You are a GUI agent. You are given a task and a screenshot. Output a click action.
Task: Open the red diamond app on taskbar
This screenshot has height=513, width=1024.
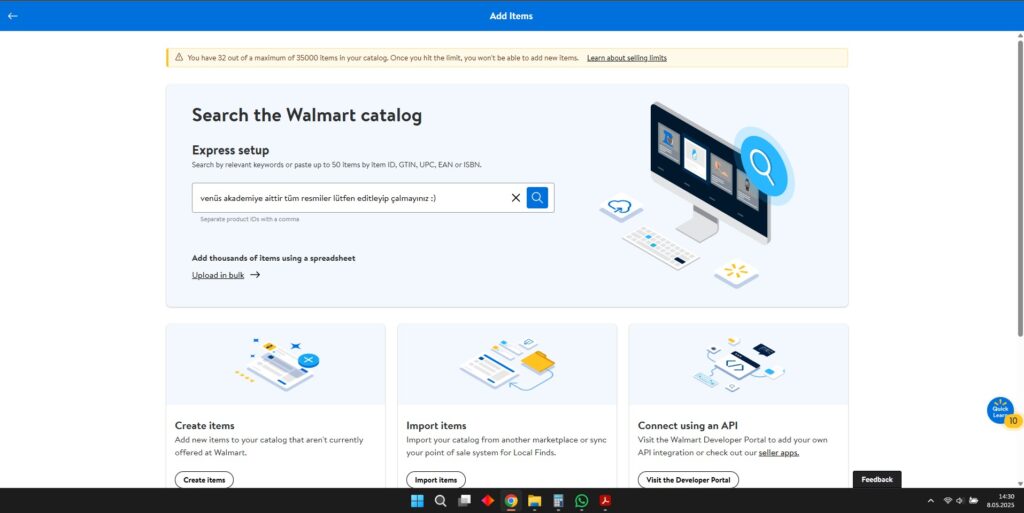(x=488, y=501)
